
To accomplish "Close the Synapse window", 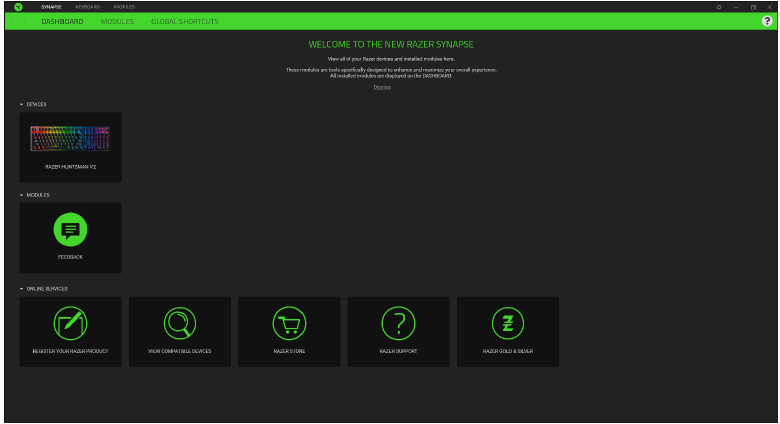I will click(x=769, y=7).
